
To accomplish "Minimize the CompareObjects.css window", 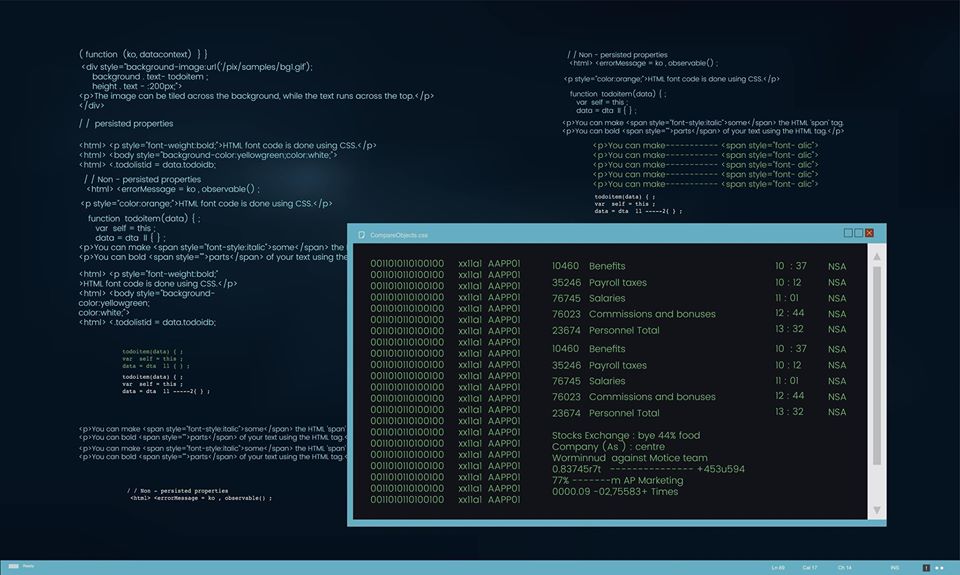I will click(x=848, y=233).
